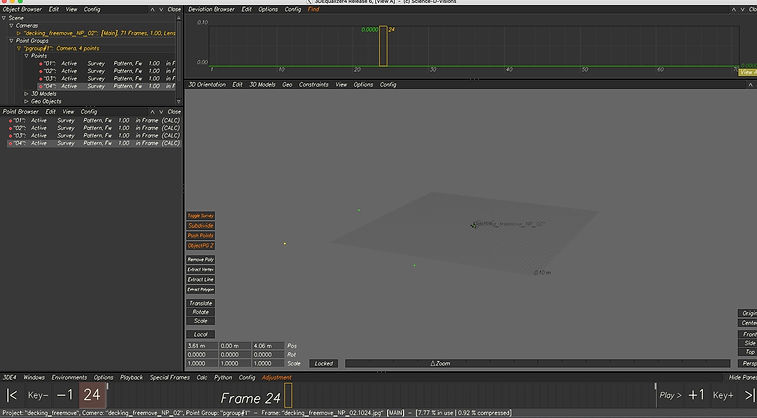Jump to first frame with |< control
757x418 pixels.
(x=12, y=395)
